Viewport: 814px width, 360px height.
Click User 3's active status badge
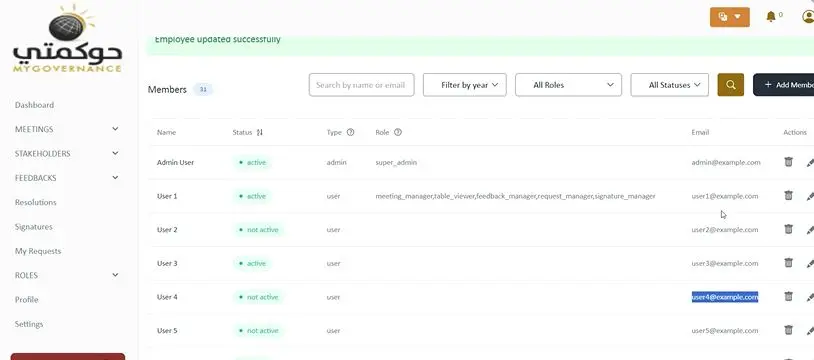[252, 263]
